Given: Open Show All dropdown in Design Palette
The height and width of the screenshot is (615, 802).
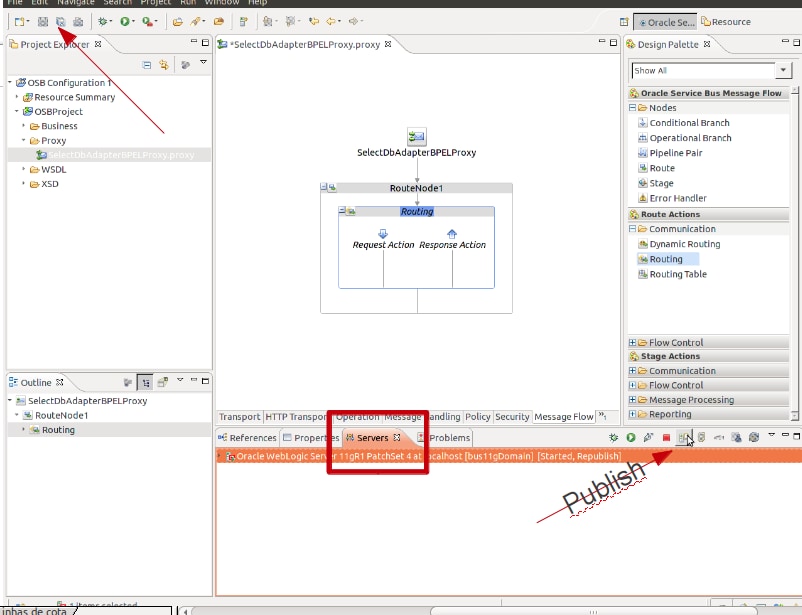Looking at the screenshot, I should tap(783, 70).
